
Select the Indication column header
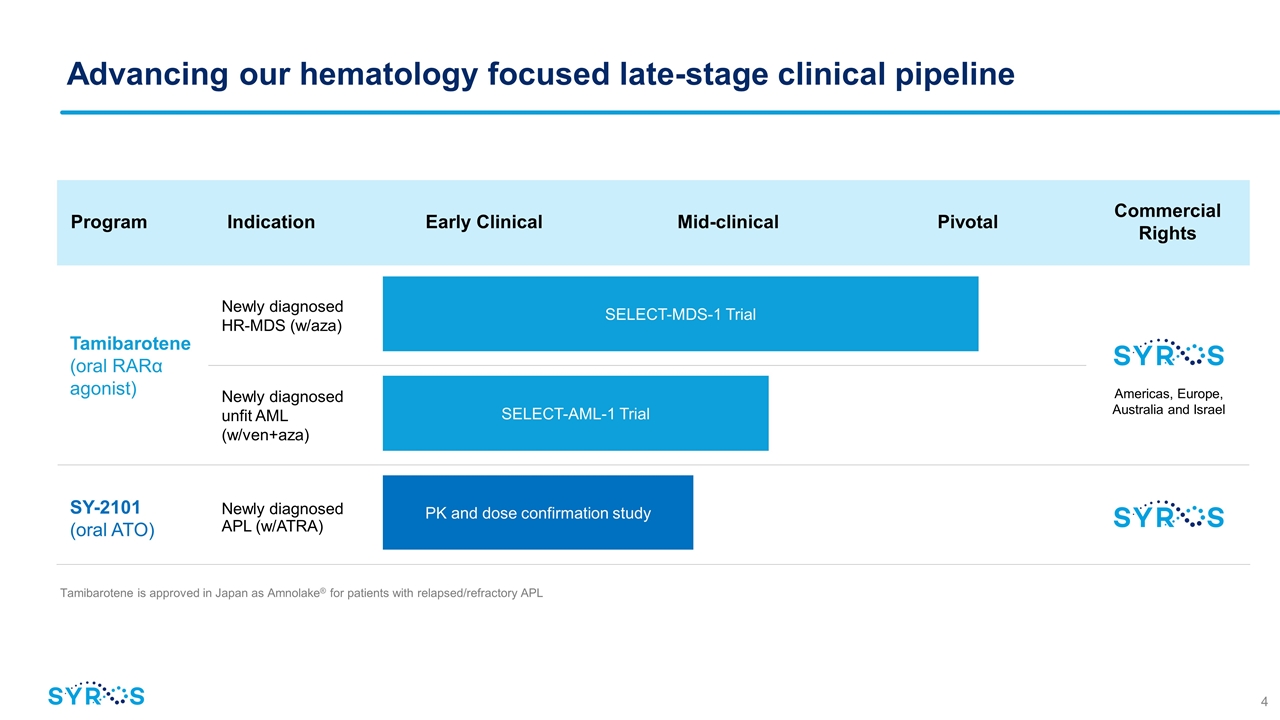point(271,222)
